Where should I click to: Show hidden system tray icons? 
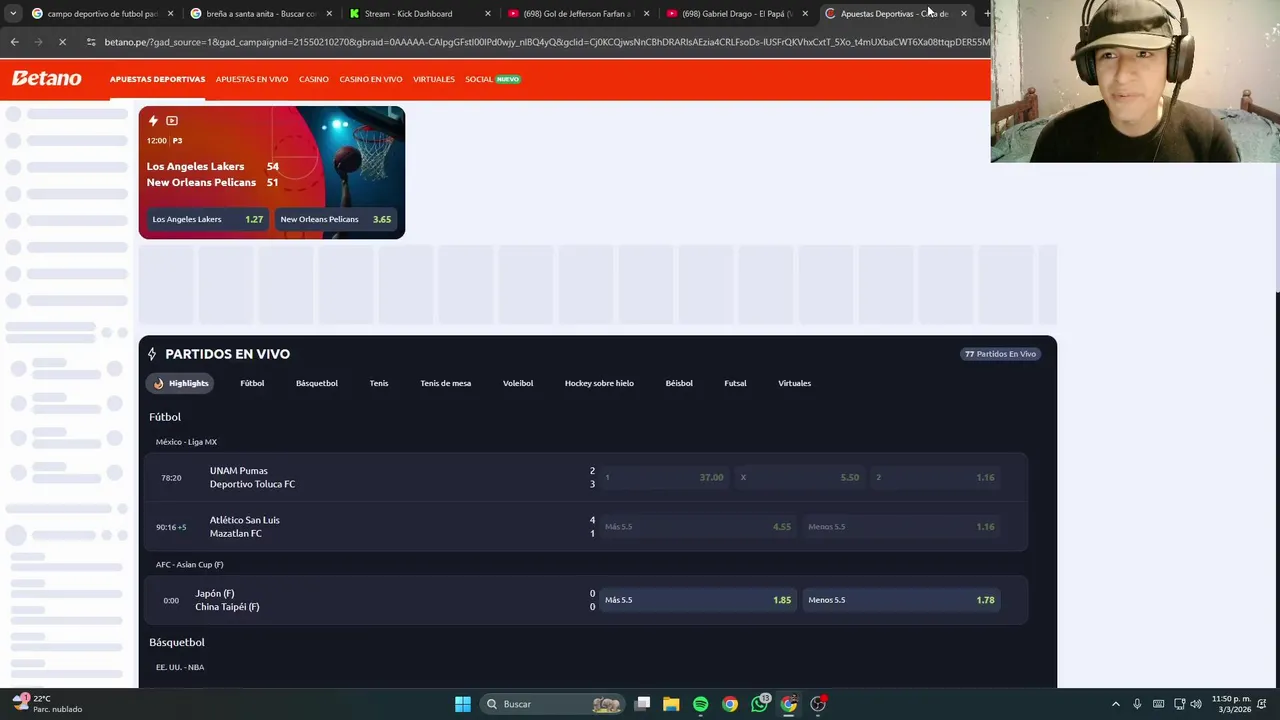pos(1116,704)
